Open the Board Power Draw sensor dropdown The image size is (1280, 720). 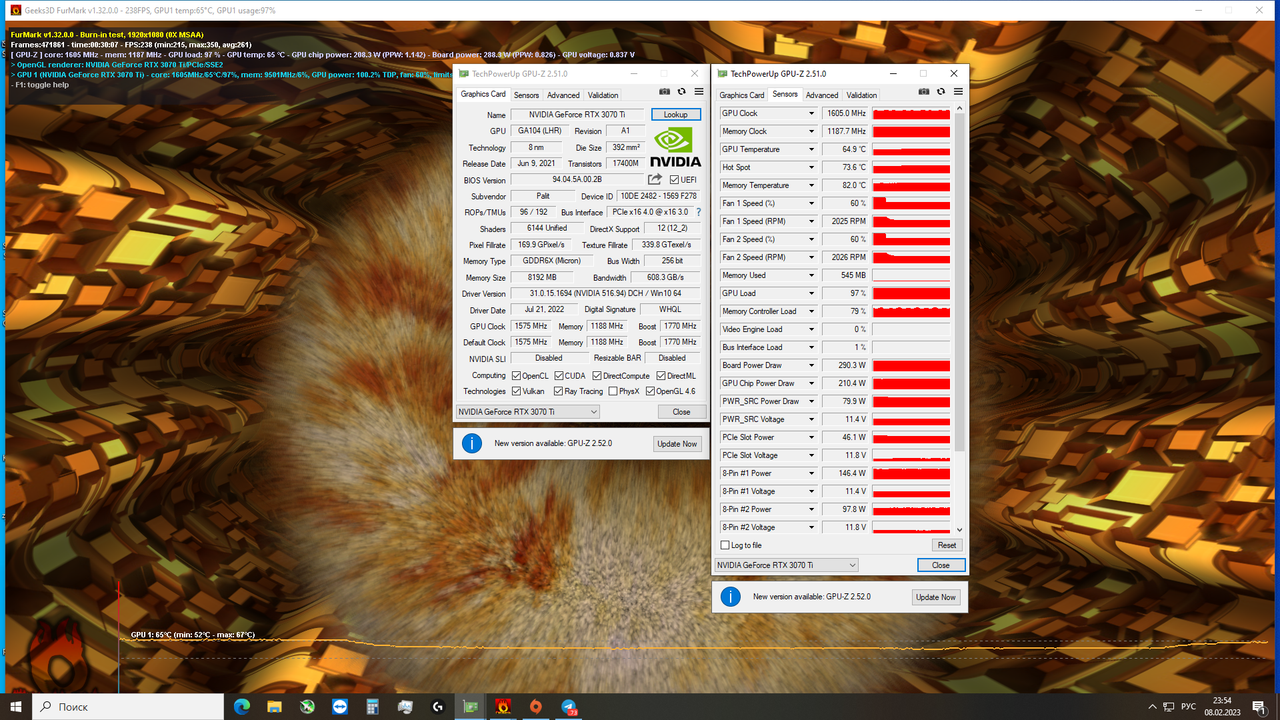click(x=811, y=365)
